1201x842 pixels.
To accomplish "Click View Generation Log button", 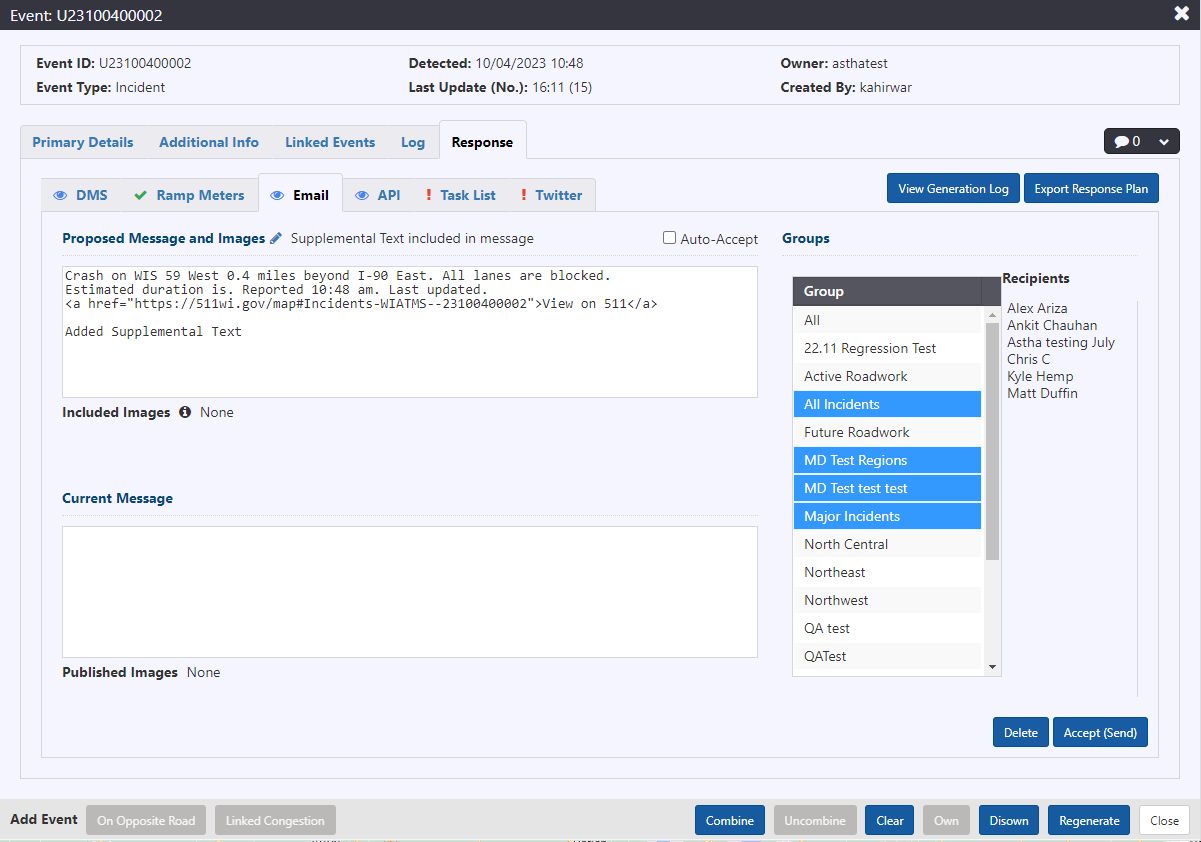I will [x=953, y=188].
